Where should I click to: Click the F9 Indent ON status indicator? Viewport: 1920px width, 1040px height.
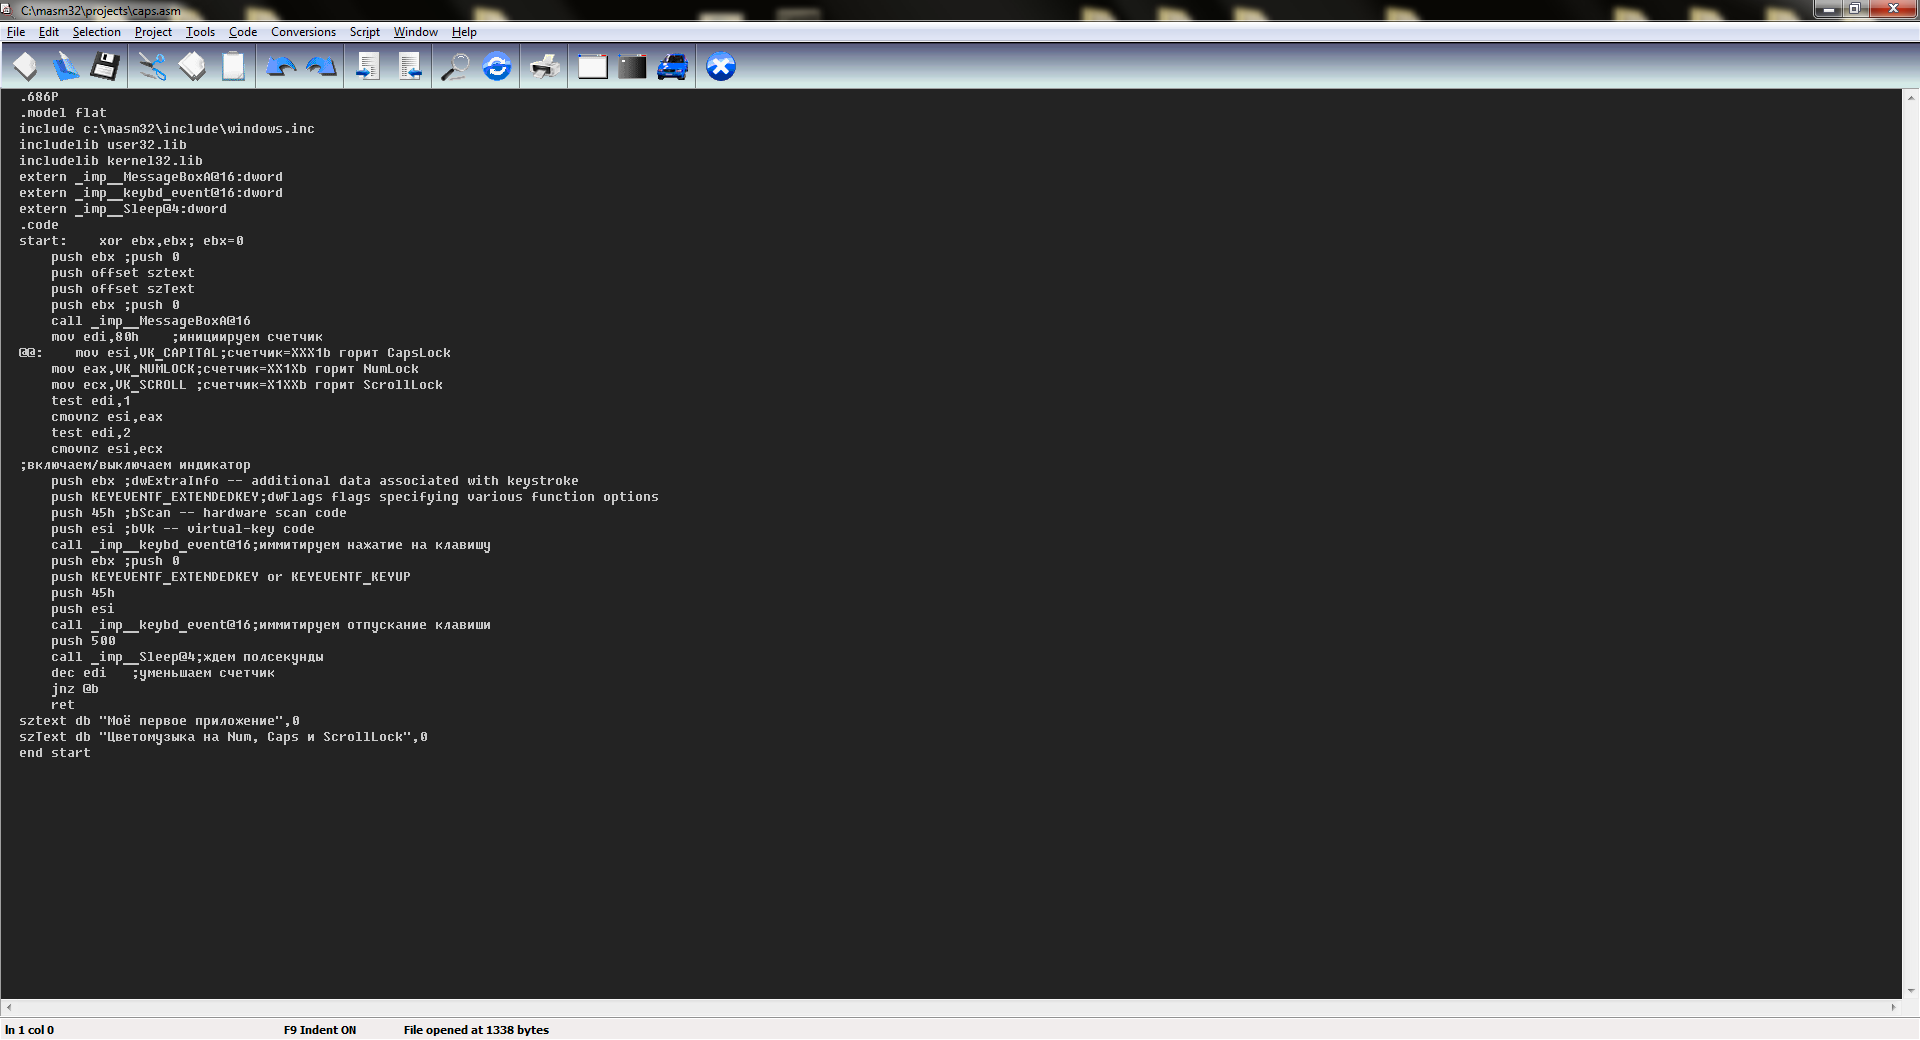click(x=320, y=1030)
